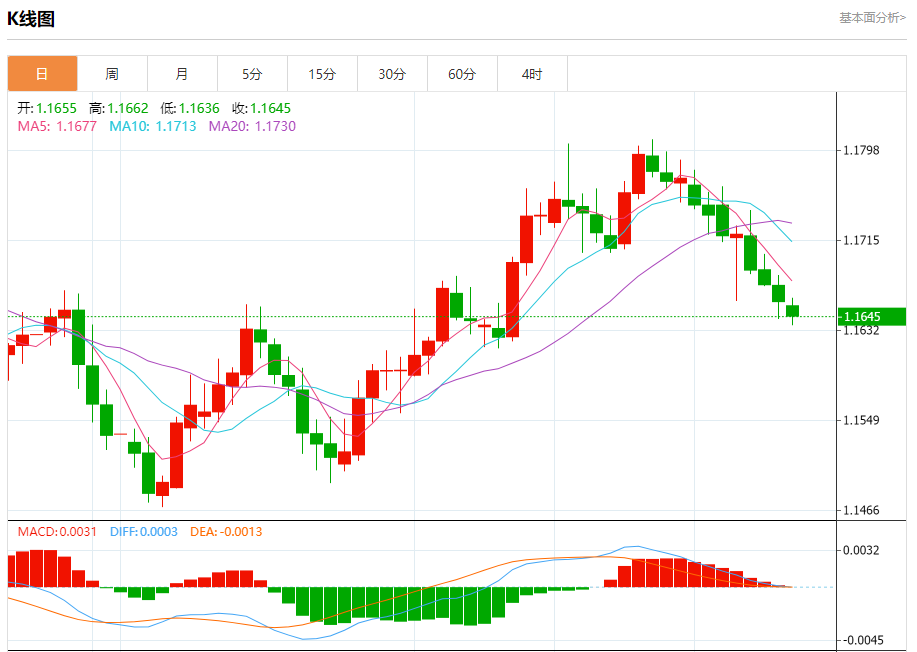Viewport: 917px width, 652px height.
Task: Select the 30分 interval tab
Action: [392, 74]
